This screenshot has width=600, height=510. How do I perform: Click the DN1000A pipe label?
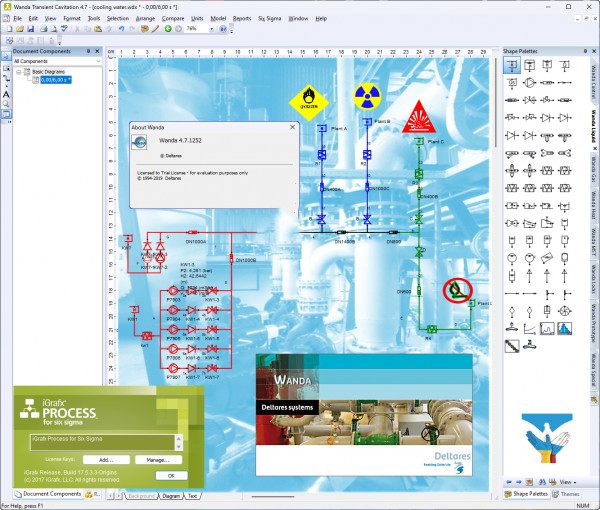pyautogui.click(x=196, y=241)
